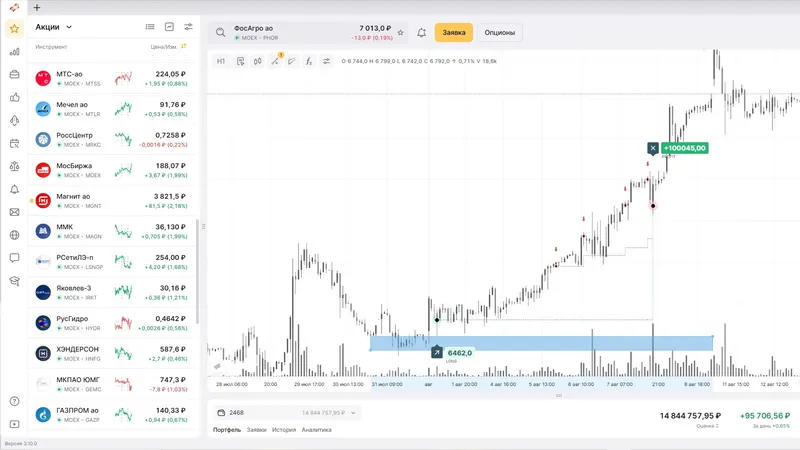Open the portfolio briefcase icon in the sidebar
800x450 pixels.
coord(14,74)
